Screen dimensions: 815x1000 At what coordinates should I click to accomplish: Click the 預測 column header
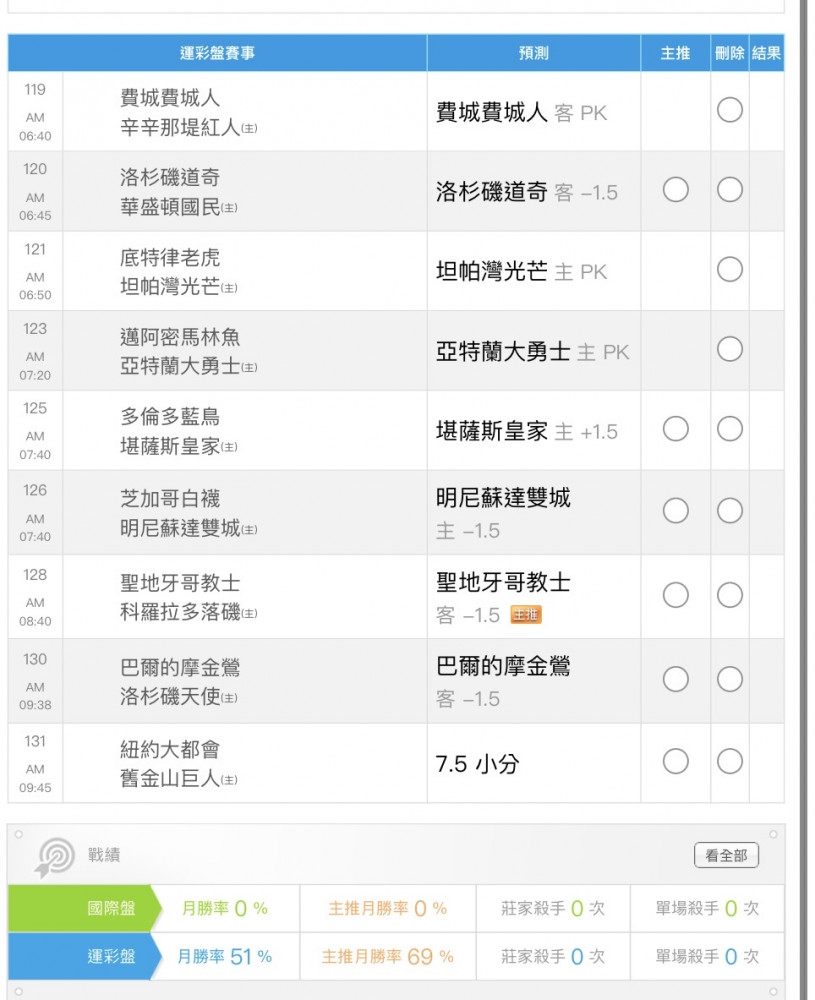pyautogui.click(x=533, y=54)
